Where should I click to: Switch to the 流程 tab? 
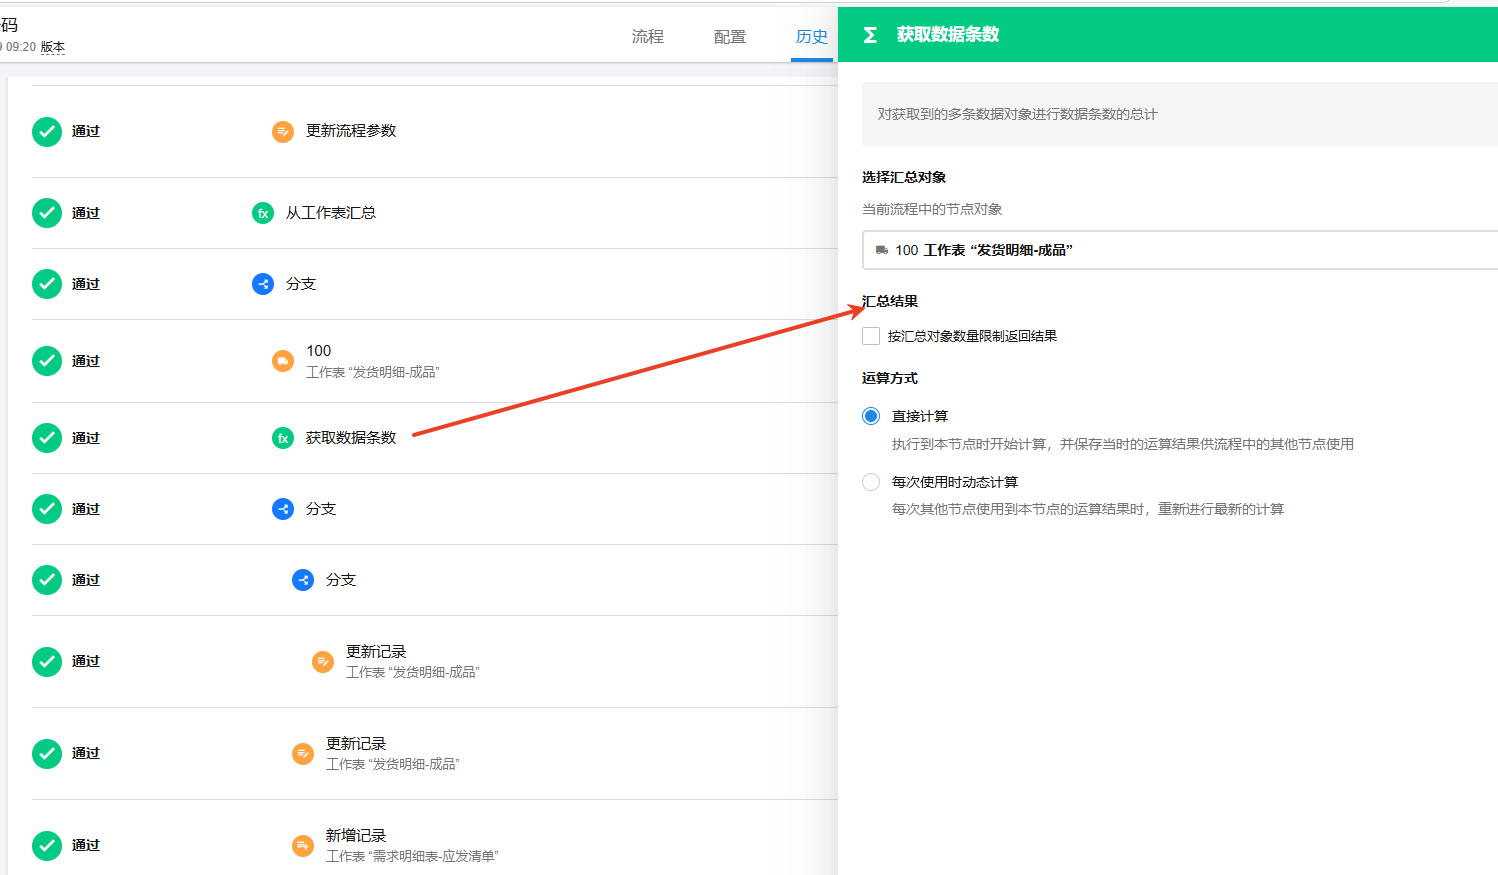[x=647, y=37]
